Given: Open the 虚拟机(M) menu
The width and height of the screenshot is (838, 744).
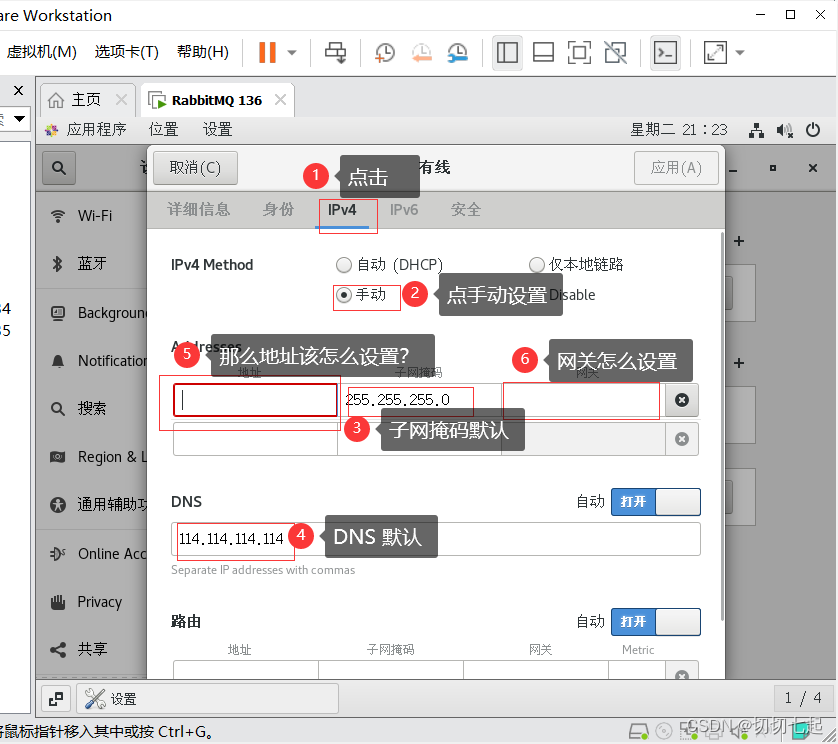Looking at the screenshot, I should 41,51.
